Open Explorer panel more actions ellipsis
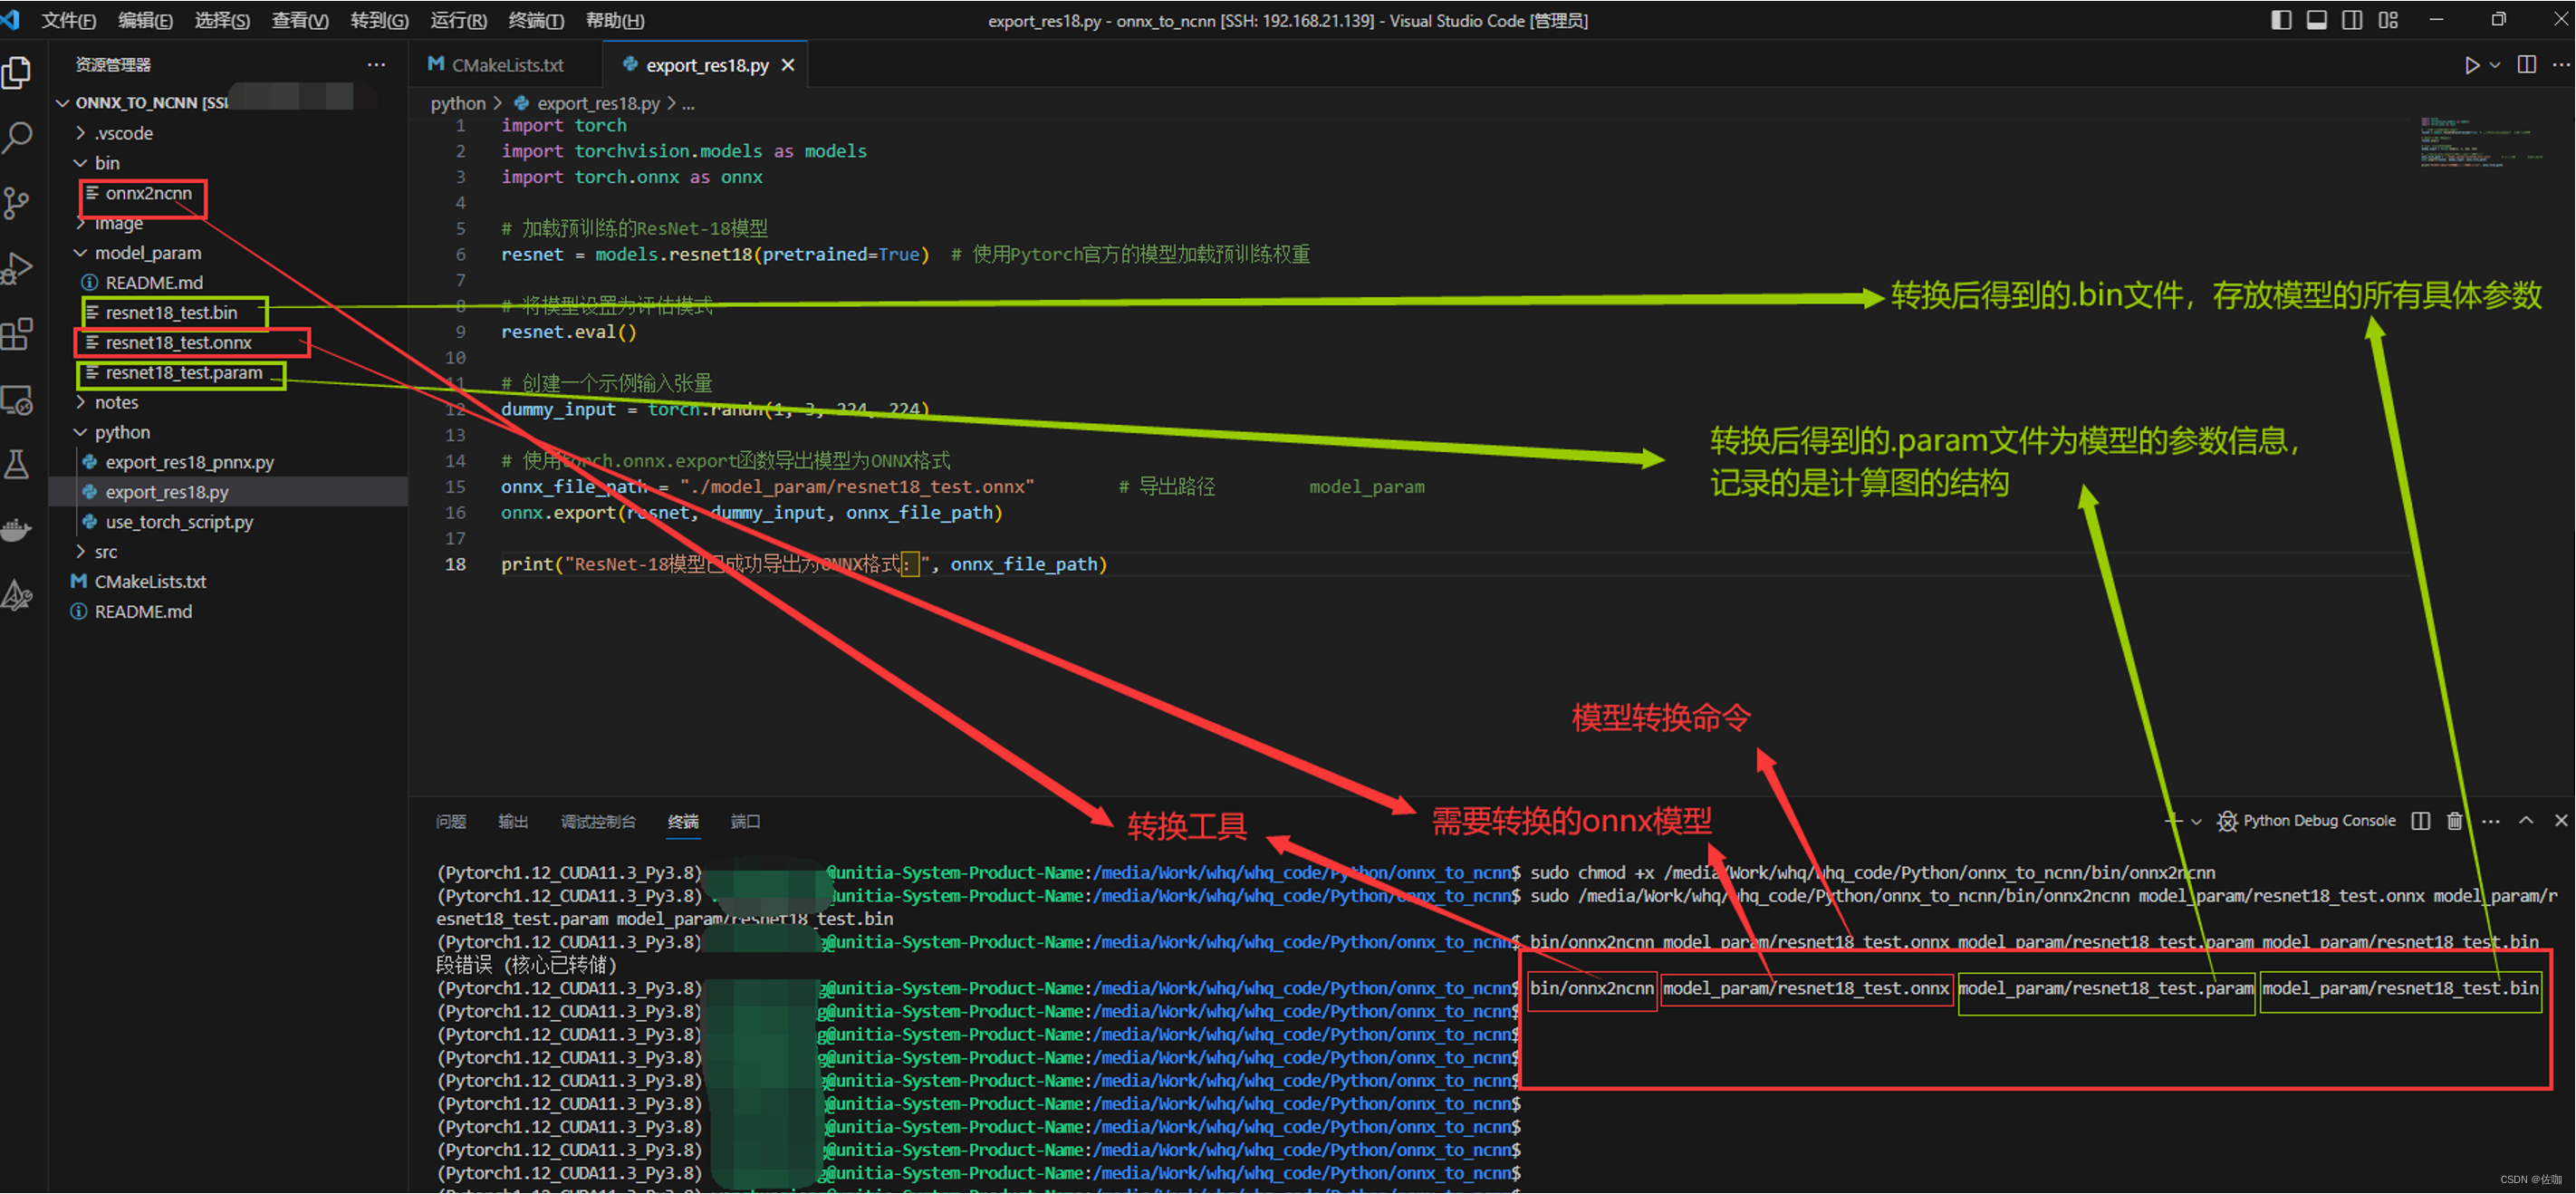 376,65
